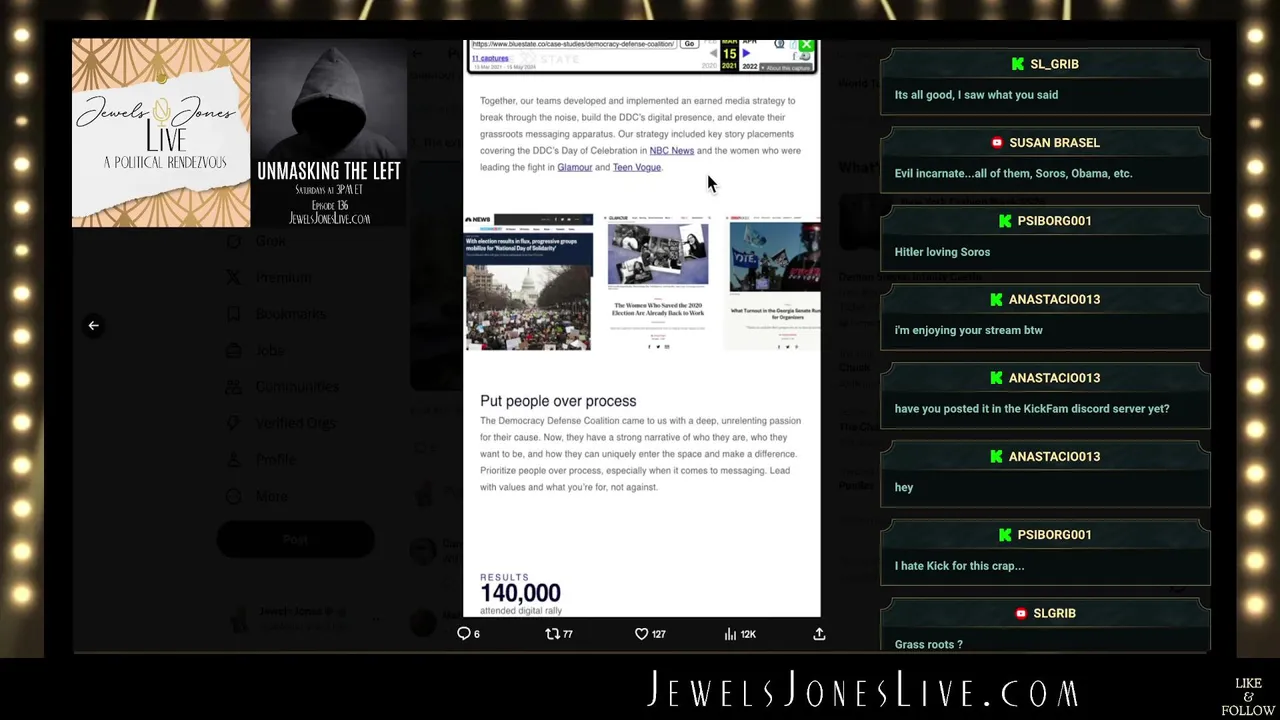Viewport: 1280px width, 720px height.
Task: Click the '140,000' results figure
Action: pos(520,593)
